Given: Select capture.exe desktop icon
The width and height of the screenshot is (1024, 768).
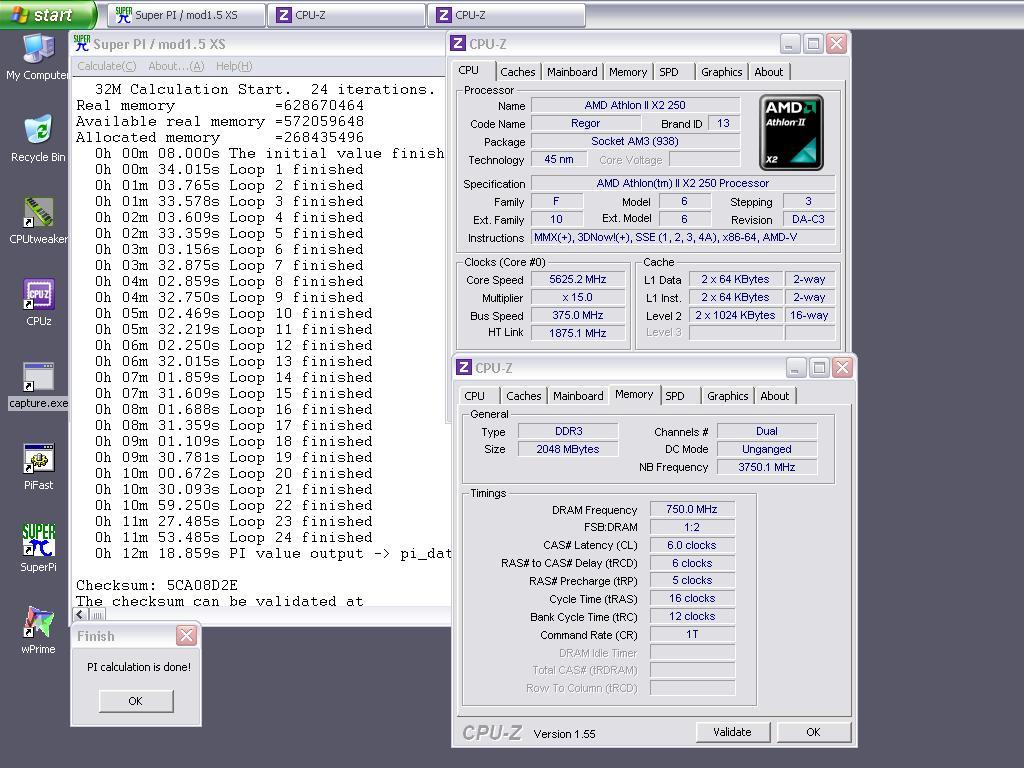Looking at the screenshot, I should click(38, 385).
